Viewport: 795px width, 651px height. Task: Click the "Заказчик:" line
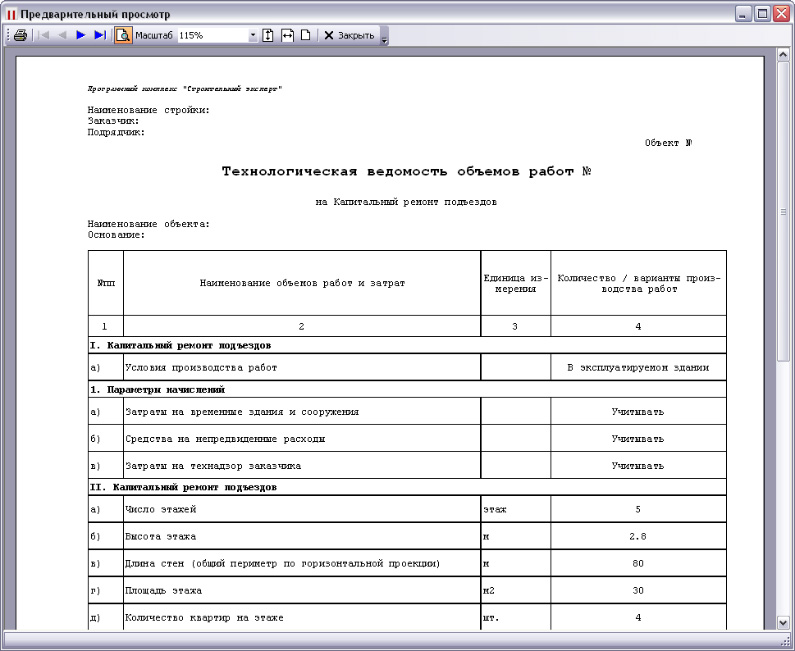[113, 121]
